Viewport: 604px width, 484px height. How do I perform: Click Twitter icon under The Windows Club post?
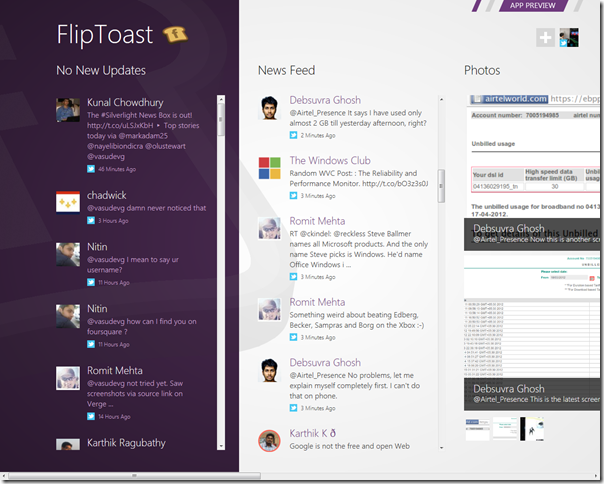pos(294,196)
